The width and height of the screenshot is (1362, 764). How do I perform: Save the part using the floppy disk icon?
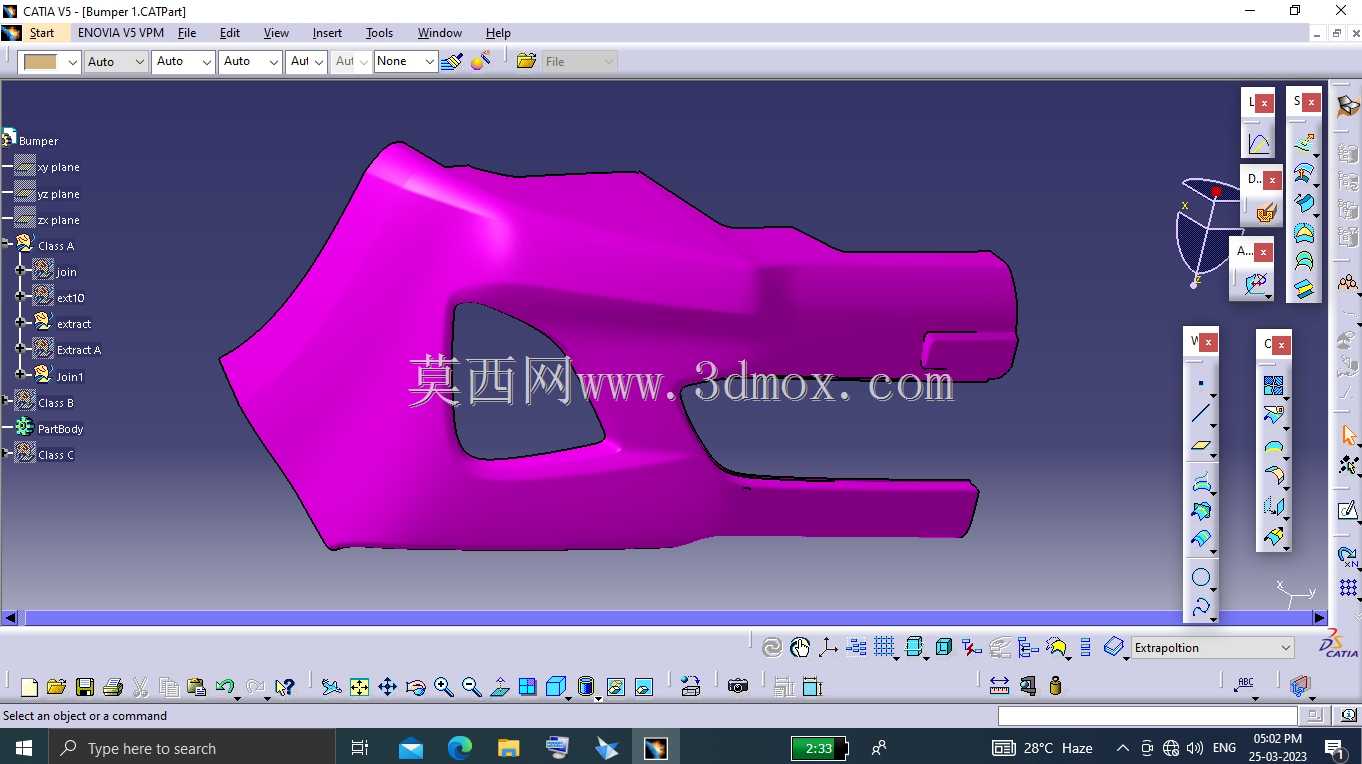85,687
